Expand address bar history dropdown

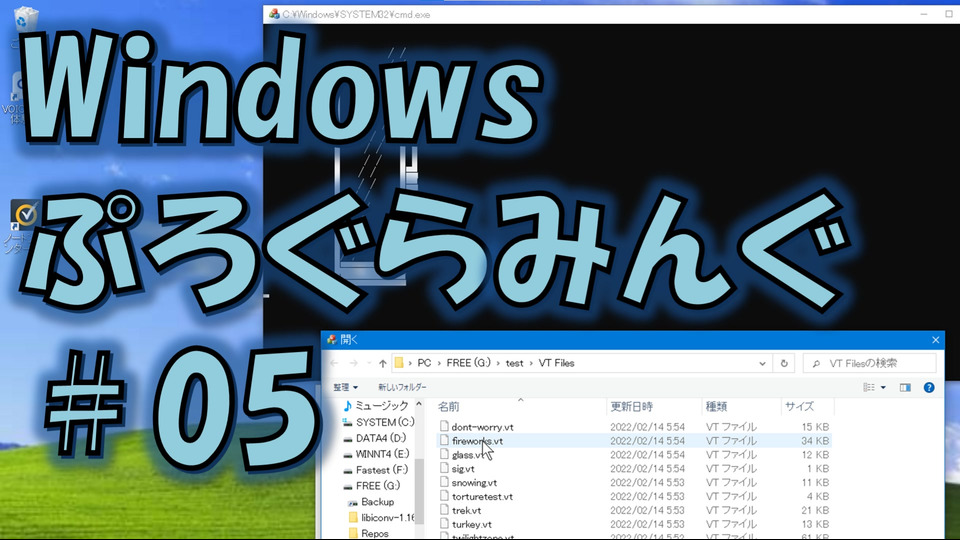(762, 364)
